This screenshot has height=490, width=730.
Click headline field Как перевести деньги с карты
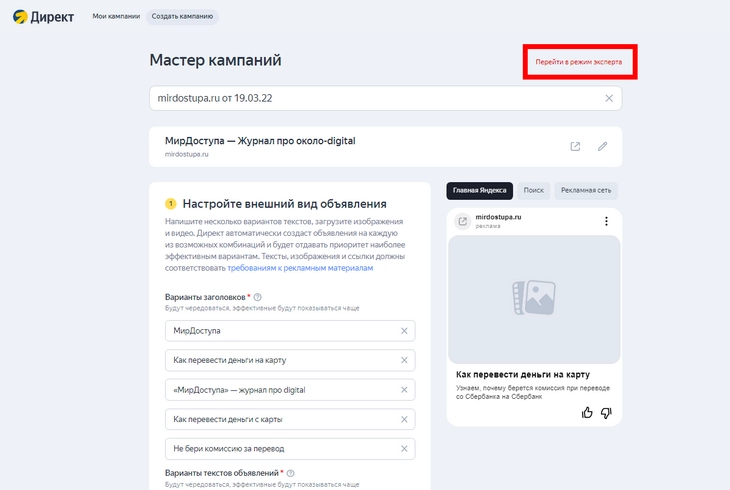pos(290,419)
